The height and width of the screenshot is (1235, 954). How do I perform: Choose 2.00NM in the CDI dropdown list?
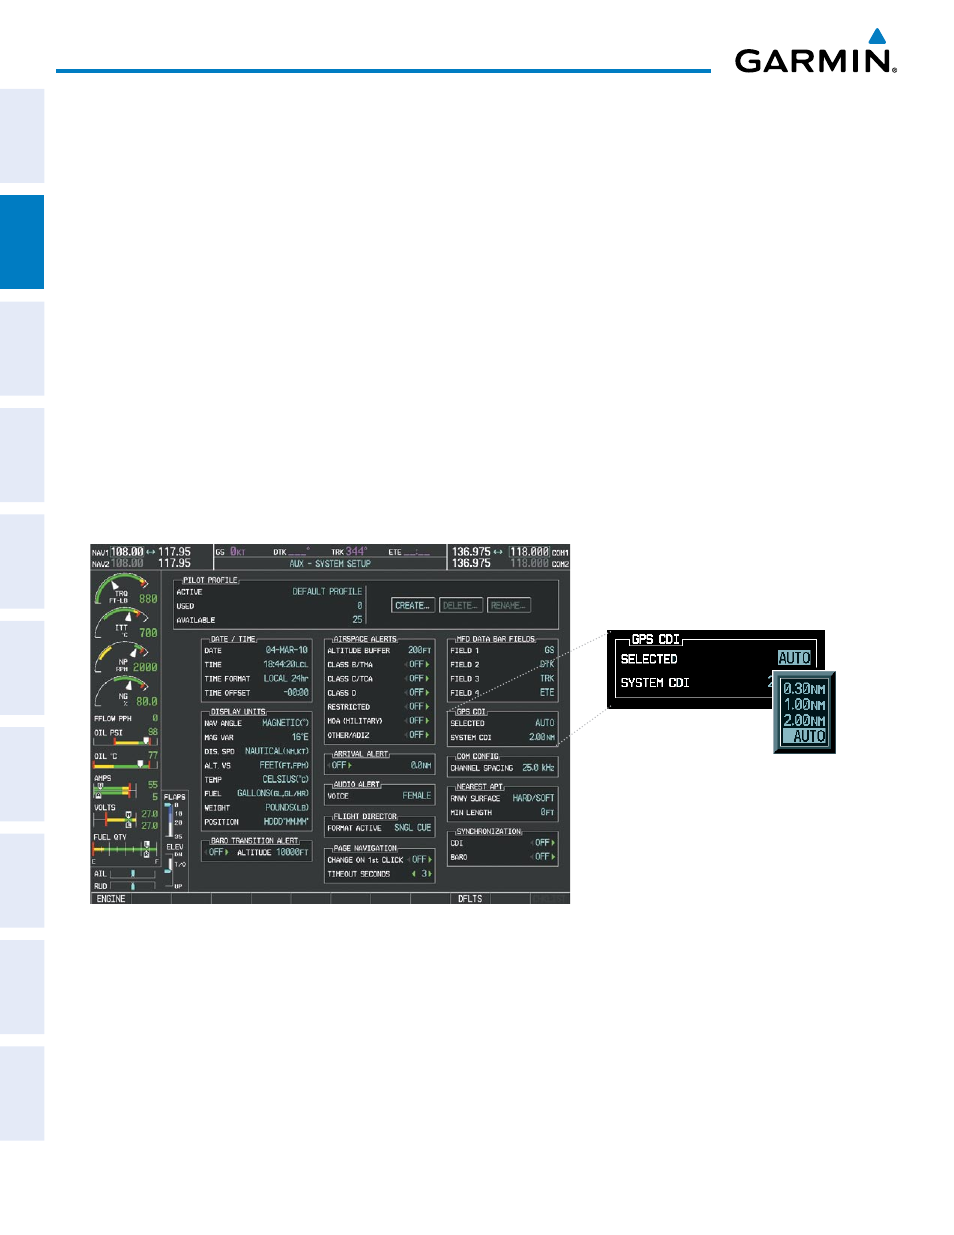pos(805,720)
